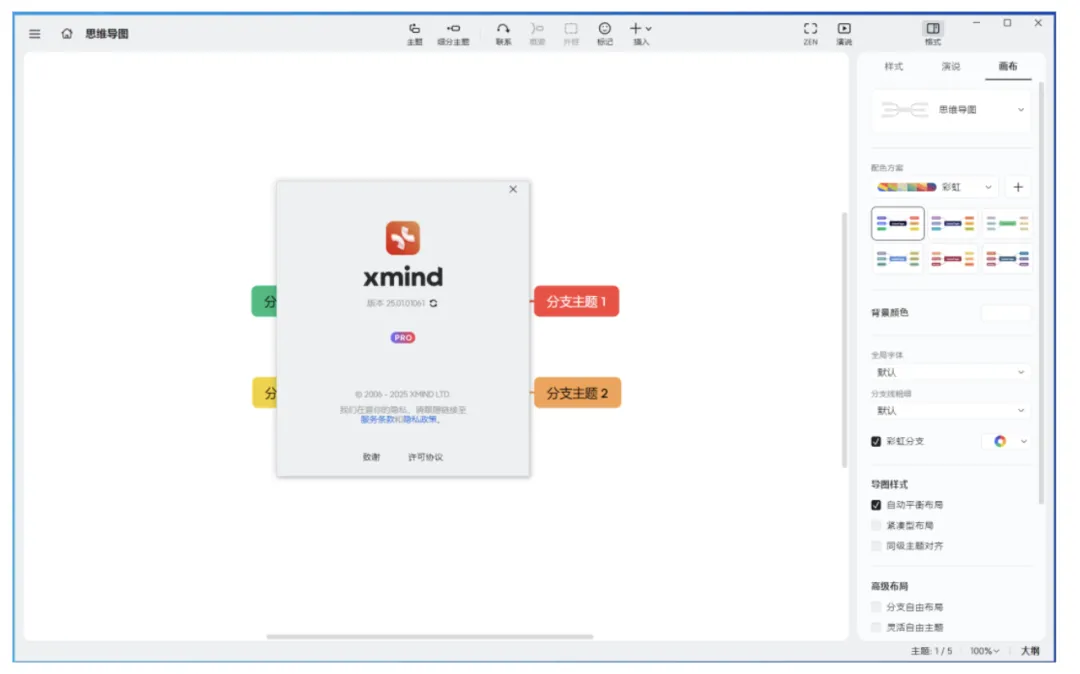The image size is (1080, 674).
Task: Open the 100% zoom level dropdown
Action: pos(984,651)
